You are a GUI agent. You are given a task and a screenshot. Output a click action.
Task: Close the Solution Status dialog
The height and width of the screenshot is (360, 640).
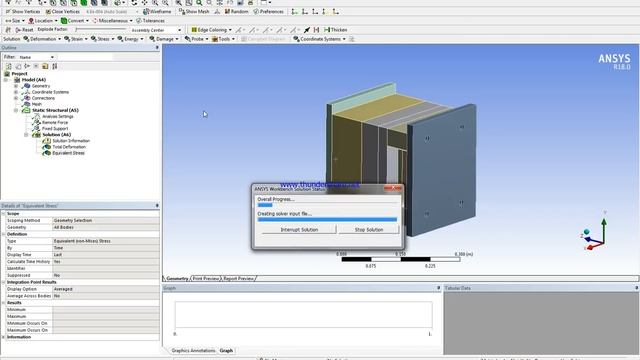tap(393, 188)
